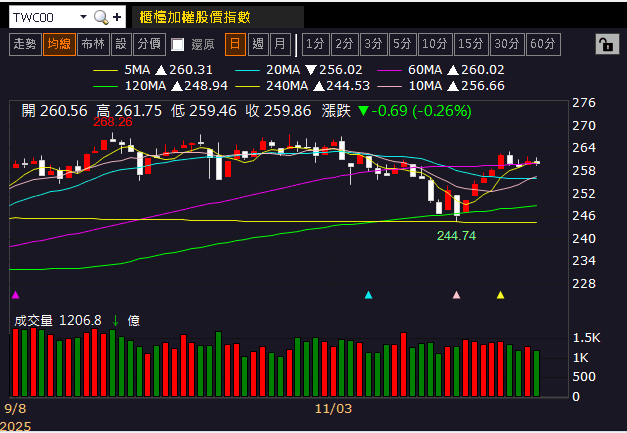The image size is (627, 433).
Task: Click the 276 price axis label
Action: [x=584, y=103]
